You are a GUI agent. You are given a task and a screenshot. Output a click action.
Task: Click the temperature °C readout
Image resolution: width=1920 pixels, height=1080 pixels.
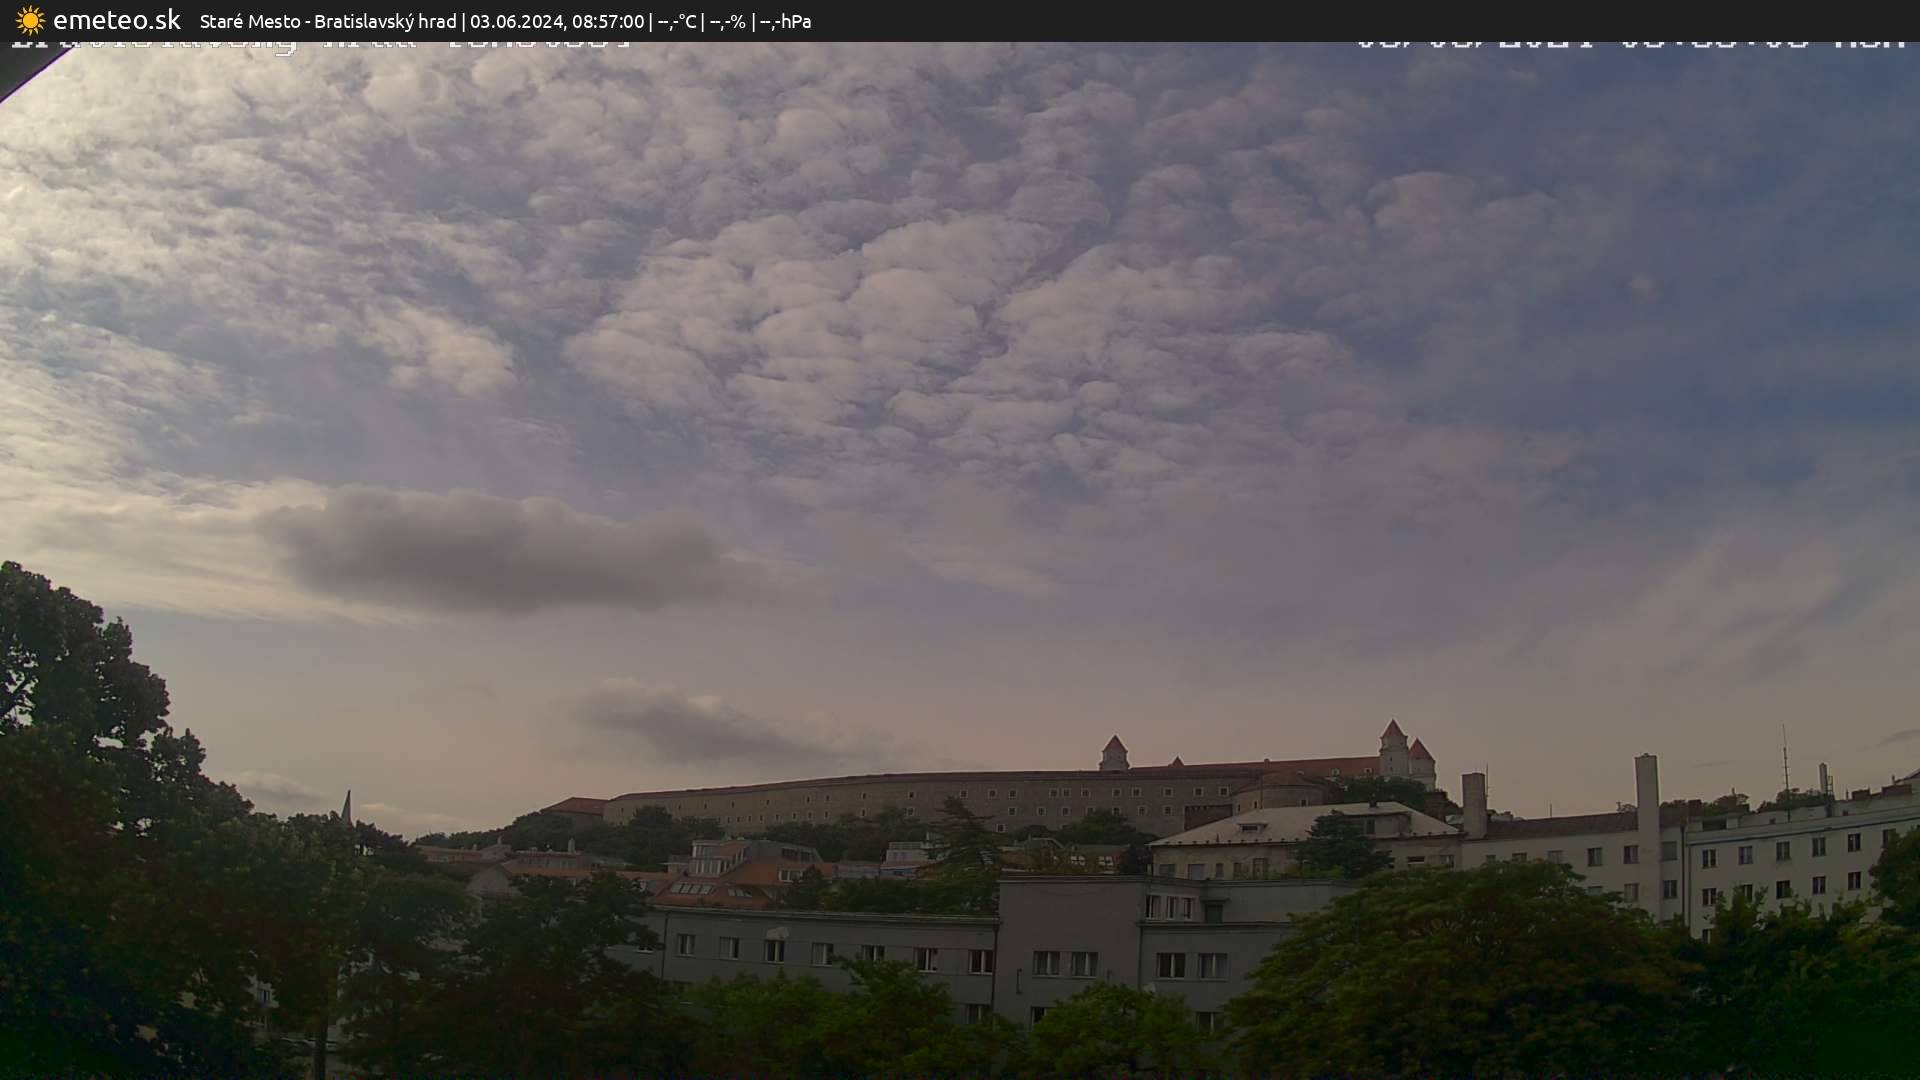[677, 21]
